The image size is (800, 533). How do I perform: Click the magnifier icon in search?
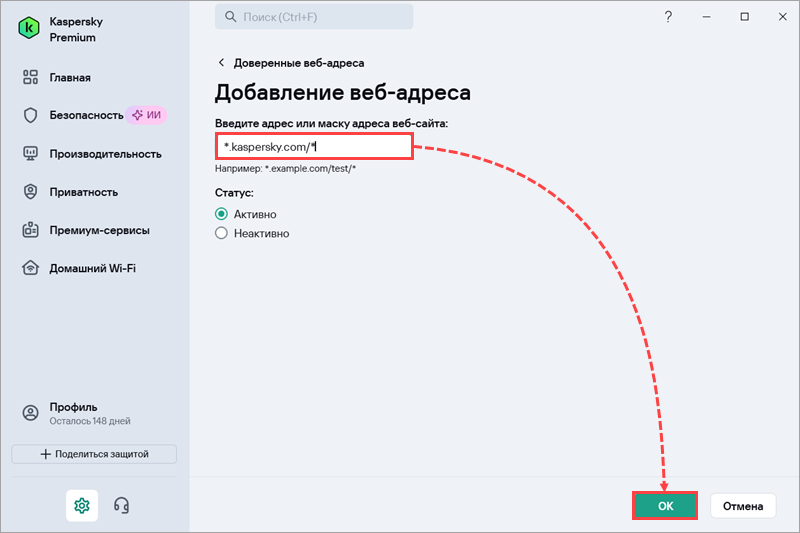231,17
